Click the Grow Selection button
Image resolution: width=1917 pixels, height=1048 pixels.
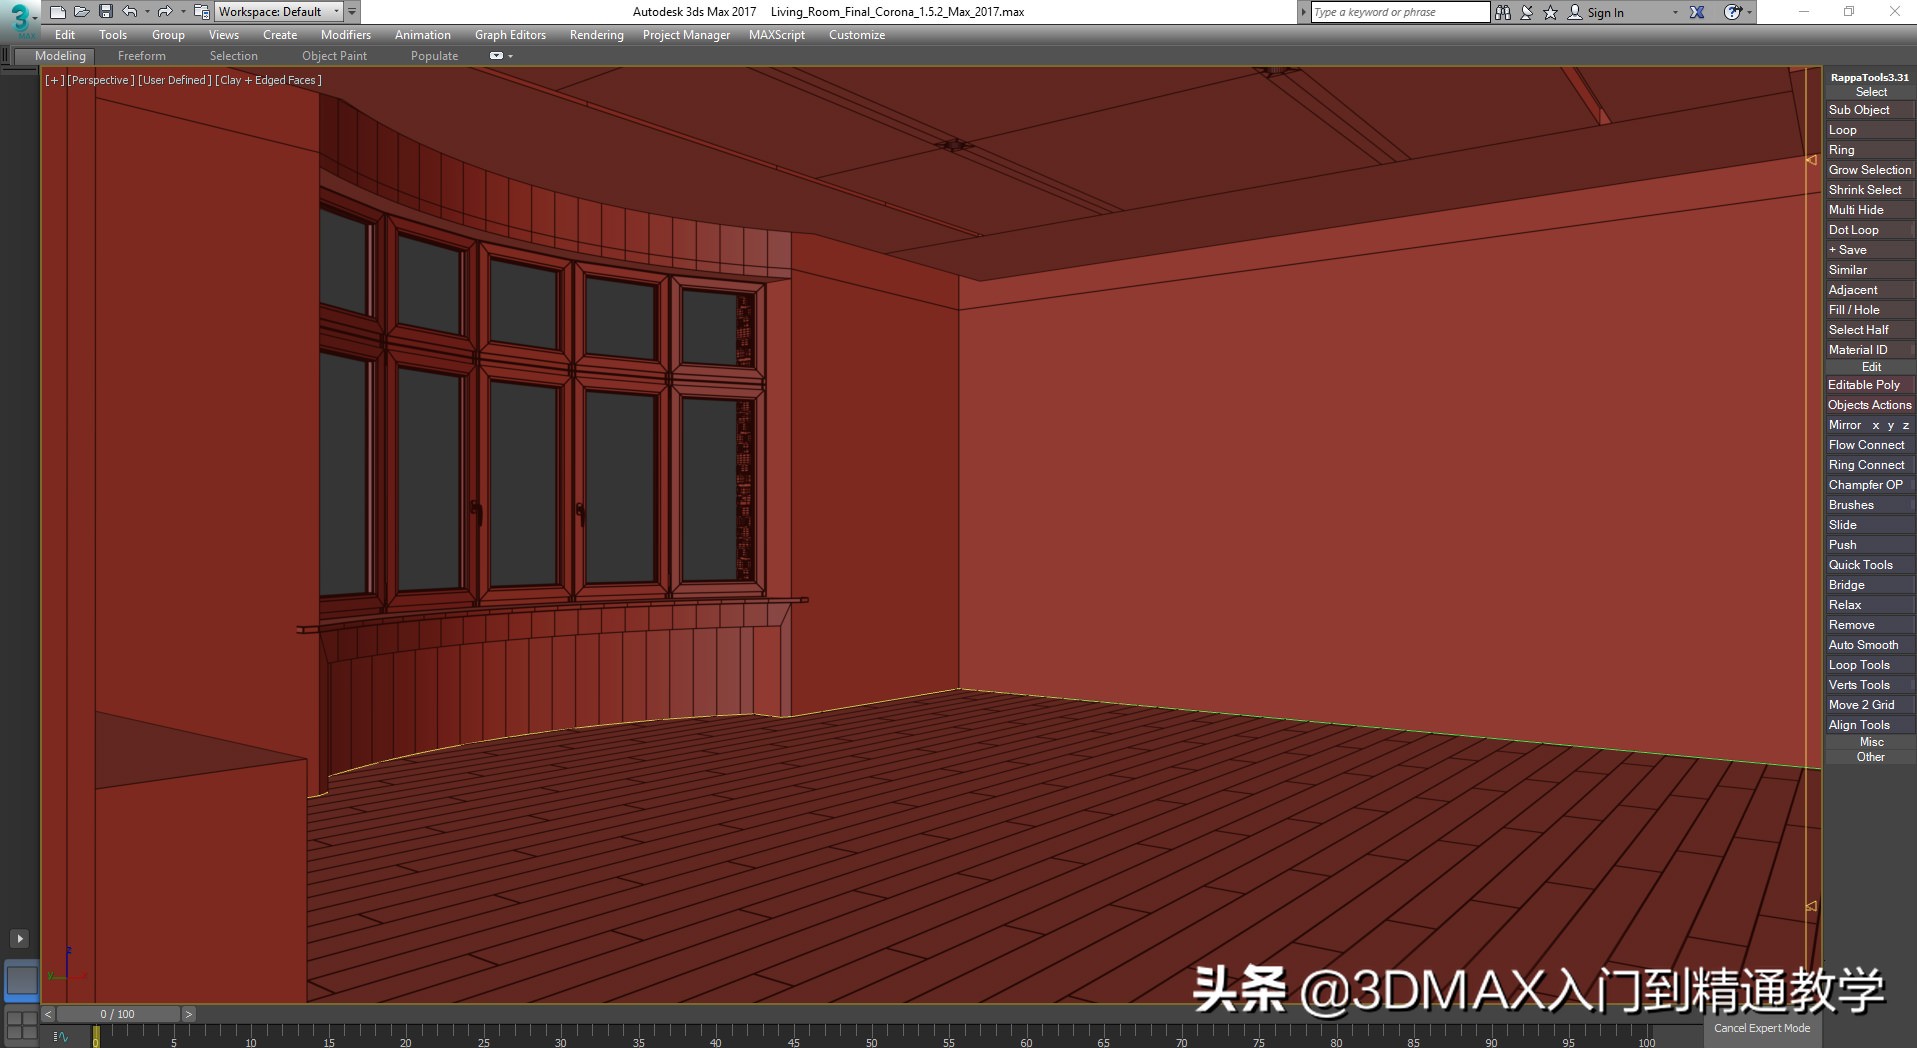point(1870,170)
